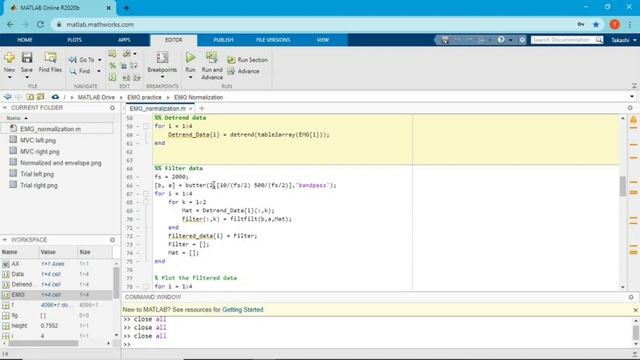This screenshot has height=360, width=640.
Task: Click the Help question mark icon
Action: 501,40
